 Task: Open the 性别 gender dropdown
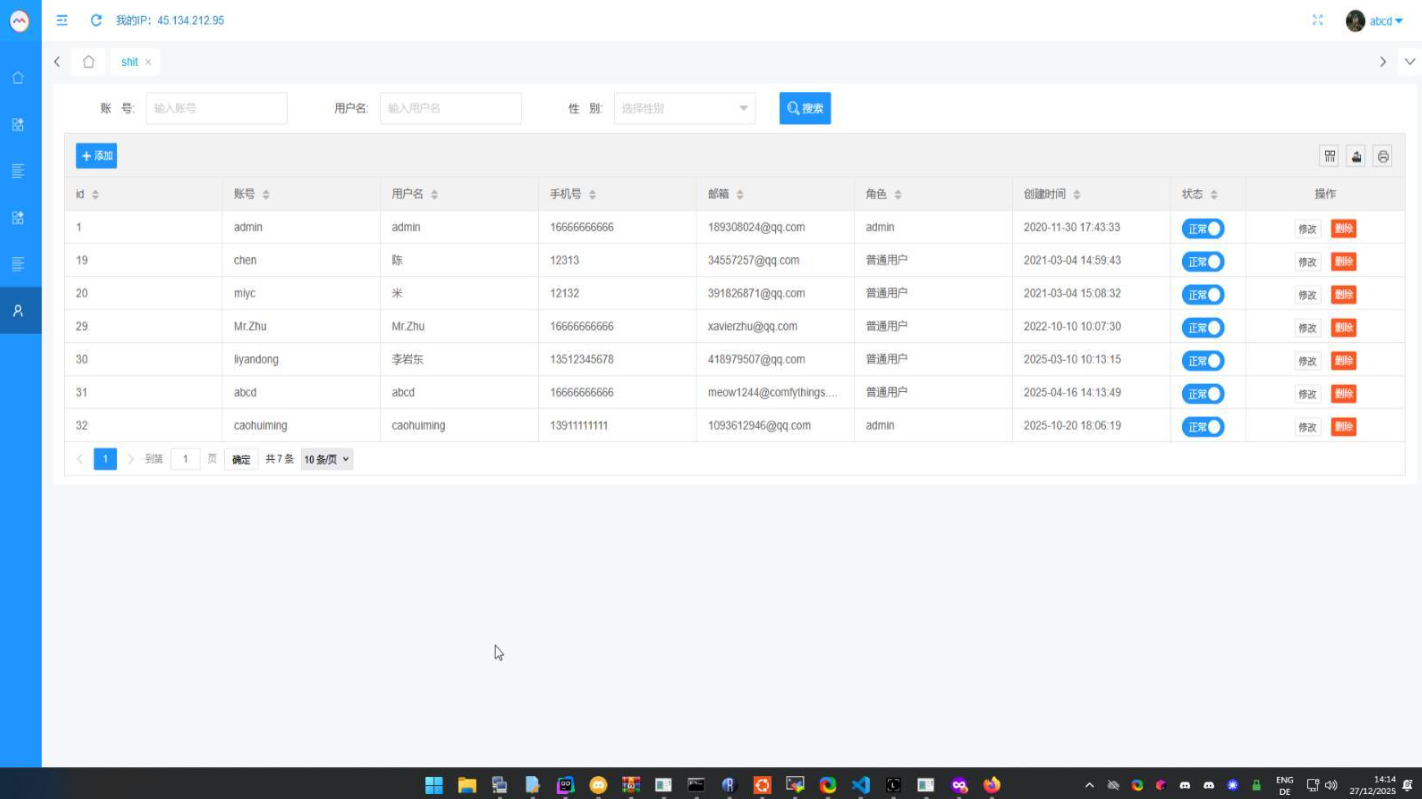684,108
